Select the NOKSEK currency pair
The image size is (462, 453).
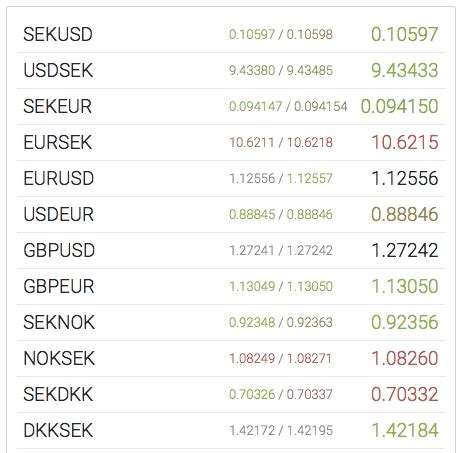(x=231, y=358)
